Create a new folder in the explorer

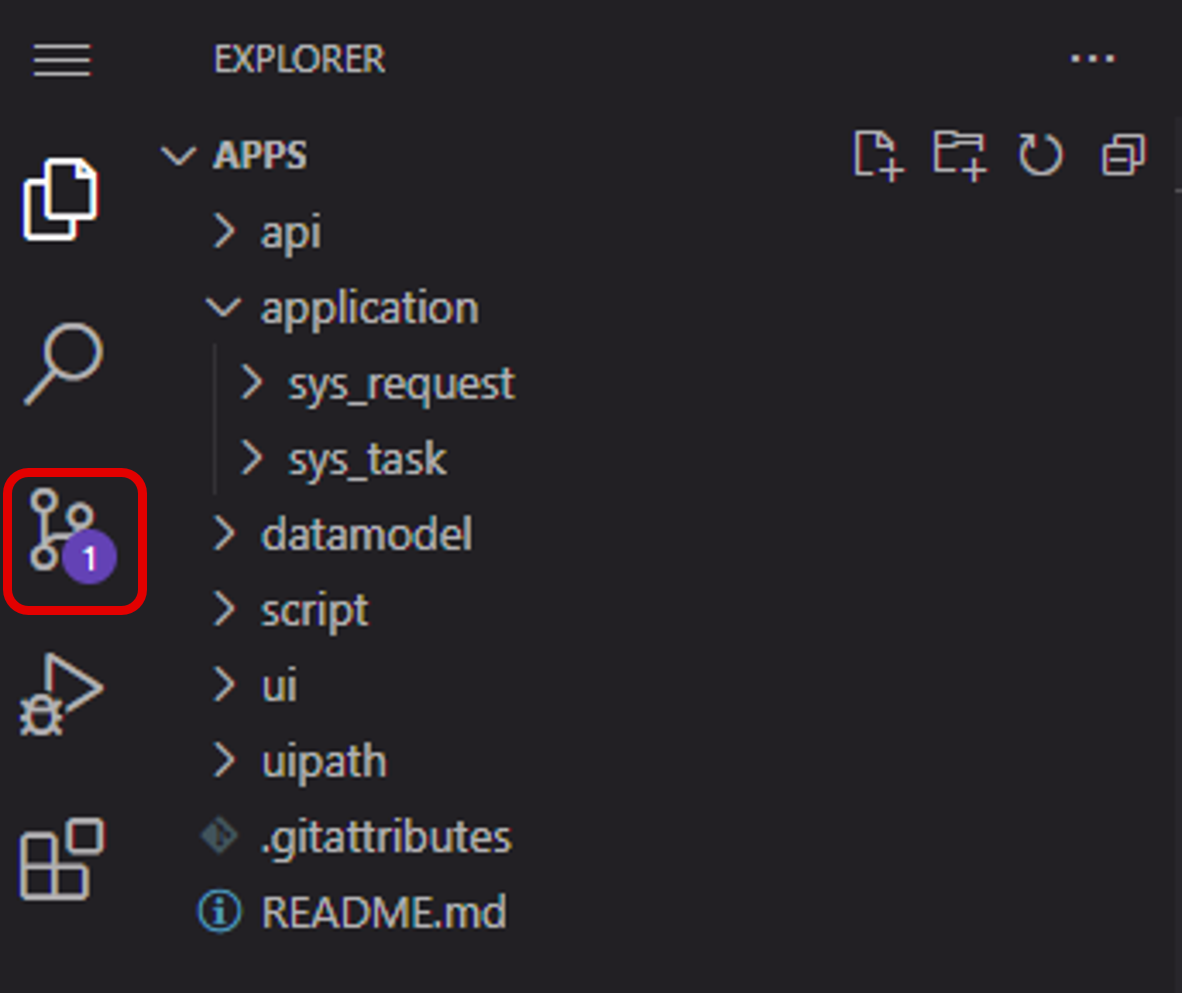tap(959, 155)
